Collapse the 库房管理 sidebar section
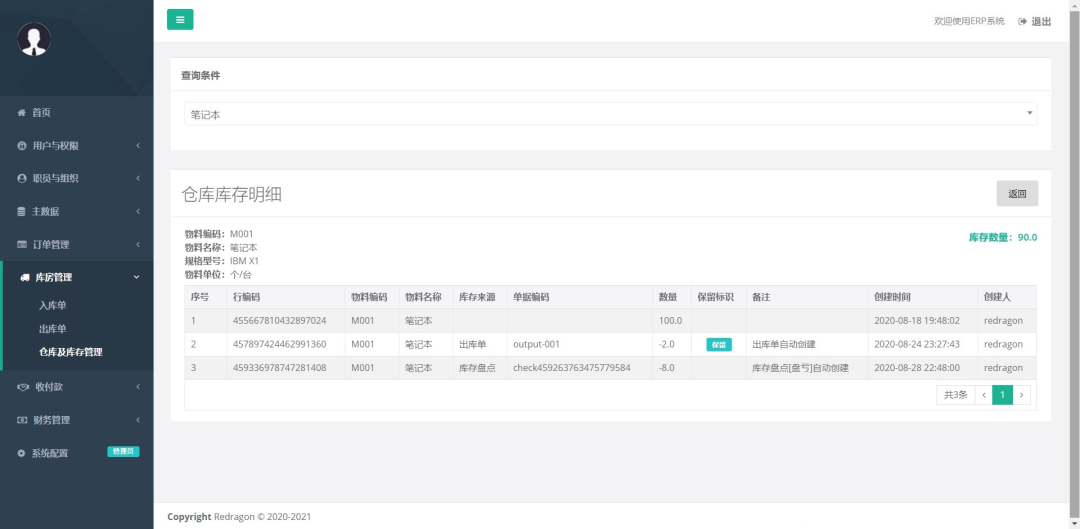The width and height of the screenshot is (1080, 529). click(76, 278)
